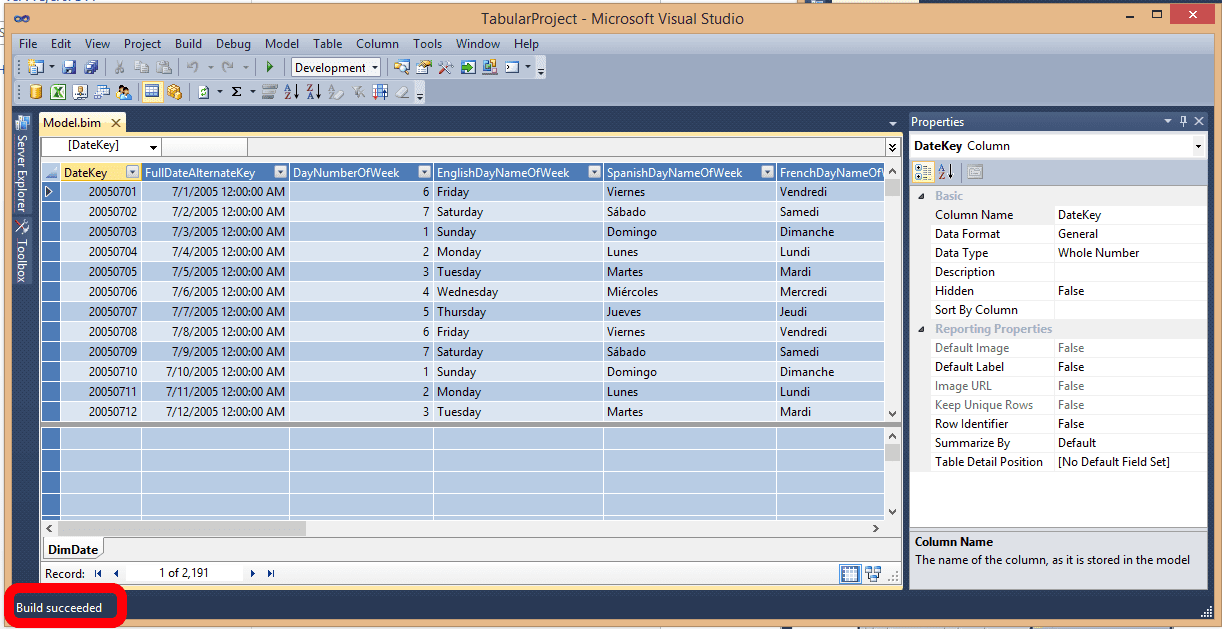Click the AutoSum sigma icon
The image size is (1222, 629).
click(237, 92)
